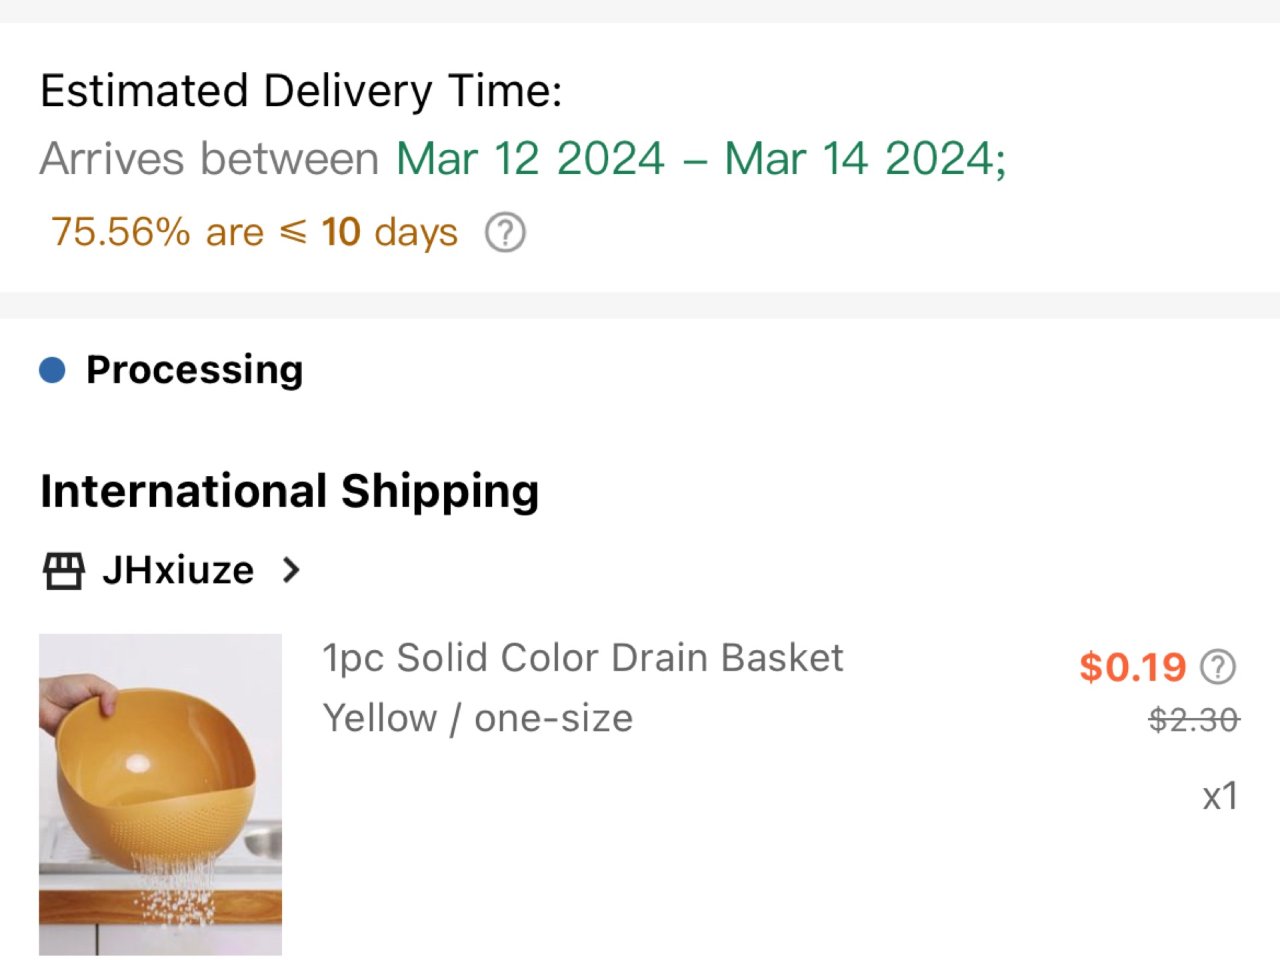
Task: Click the blue Processing status dot
Action: [52, 370]
